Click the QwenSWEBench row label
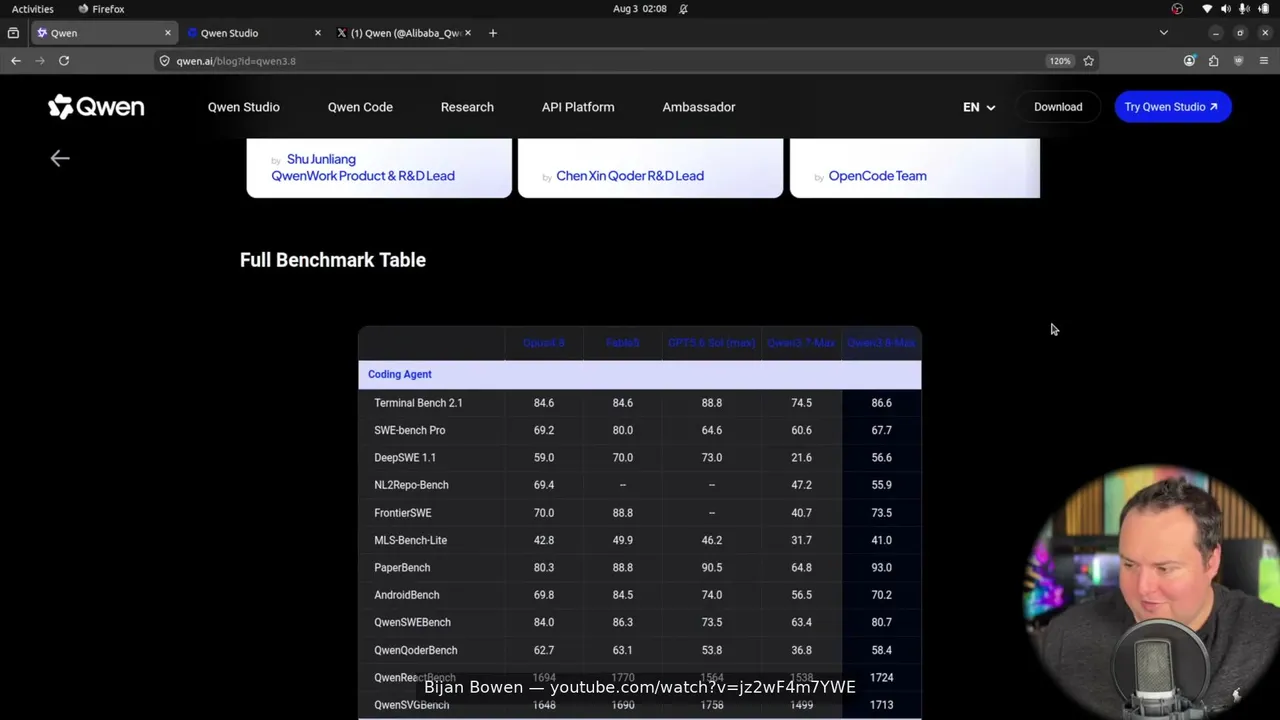Screen dimensions: 1280x720 (412, 622)
